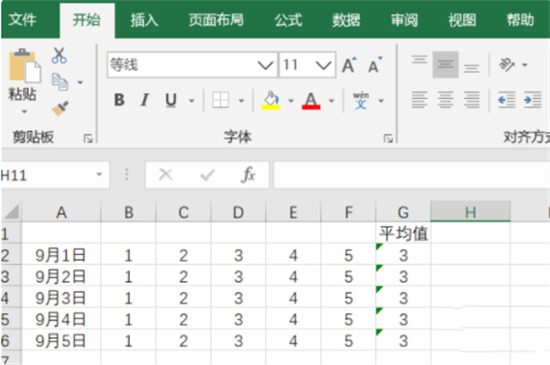Switch to the 视图 tab

[462, 20]
